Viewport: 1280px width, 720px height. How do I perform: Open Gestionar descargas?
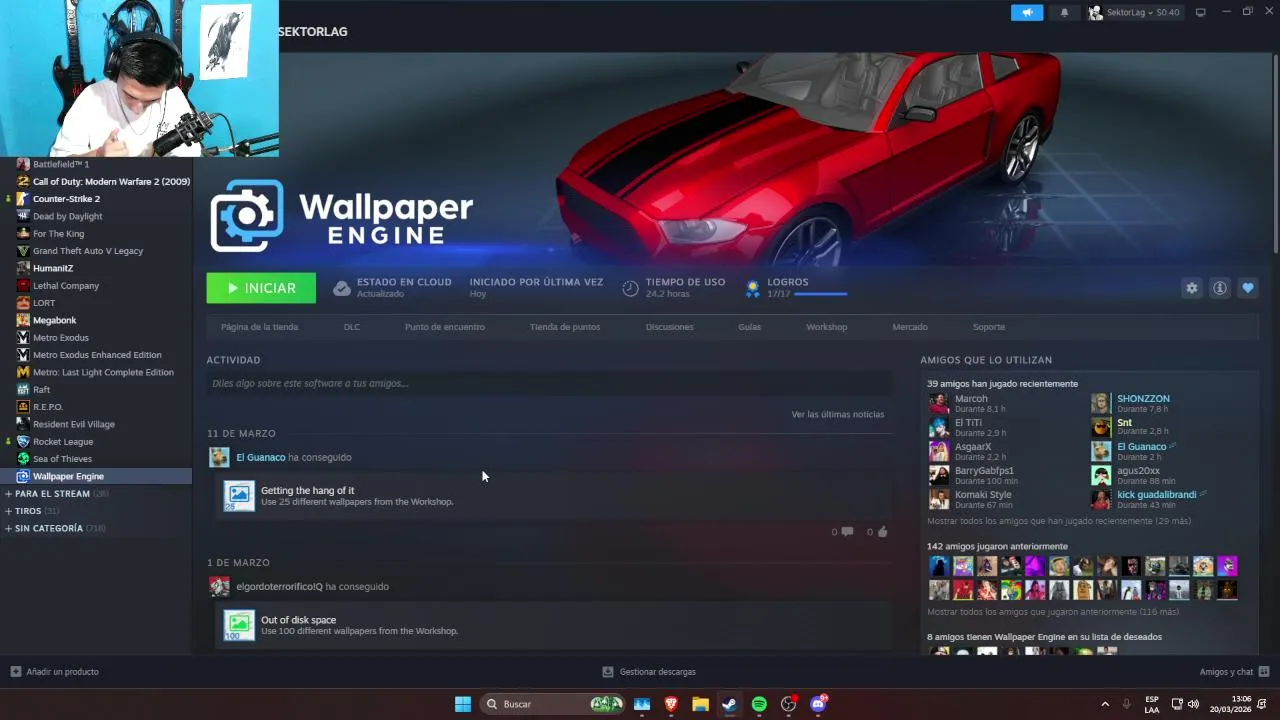[649, 672]
